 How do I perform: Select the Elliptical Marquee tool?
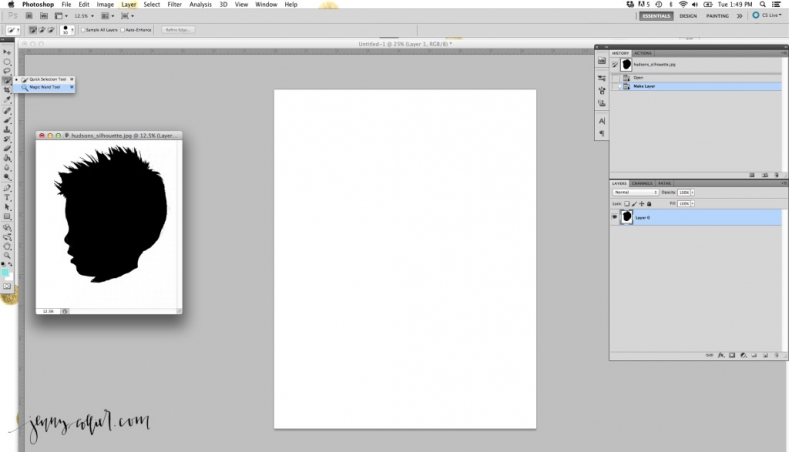pyautogui.click(x=7, y=60)
